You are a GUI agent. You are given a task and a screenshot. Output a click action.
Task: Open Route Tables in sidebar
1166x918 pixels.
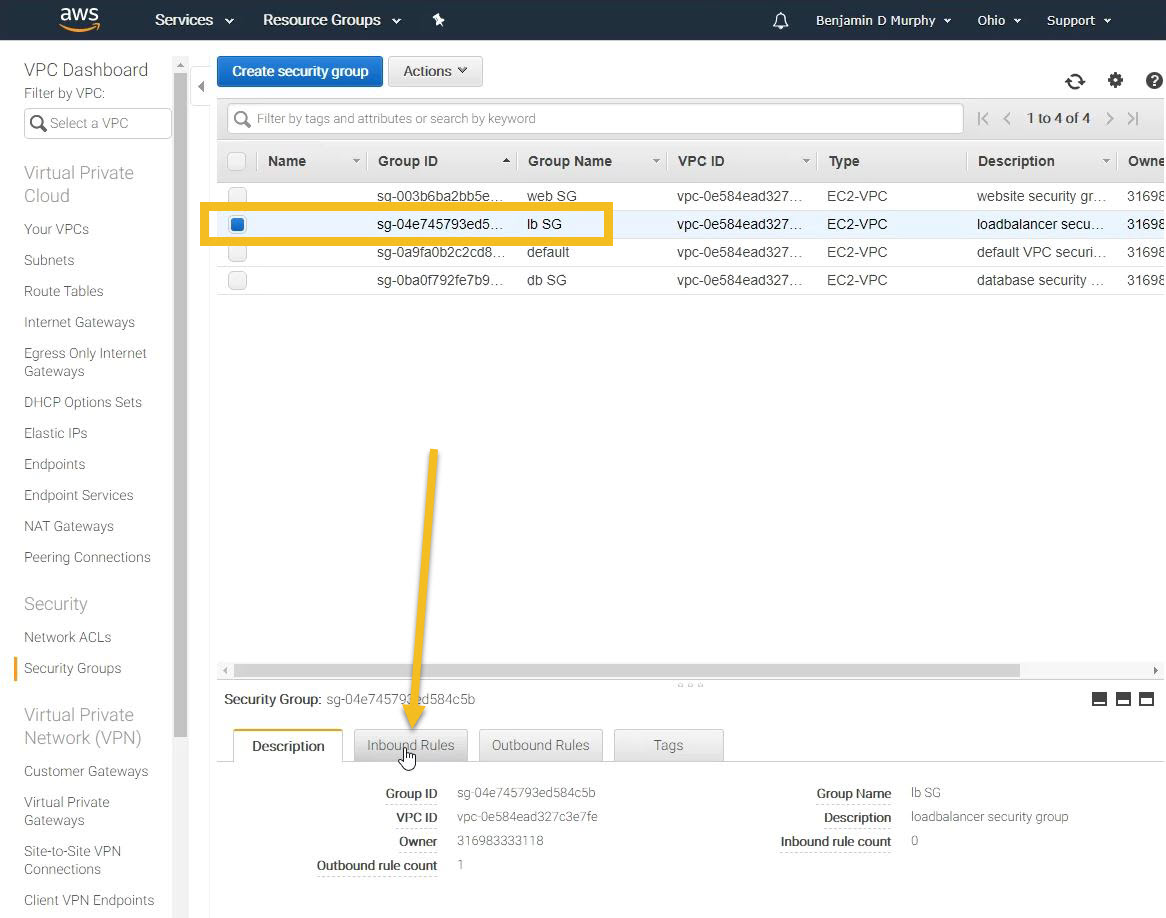pos(63,292)
